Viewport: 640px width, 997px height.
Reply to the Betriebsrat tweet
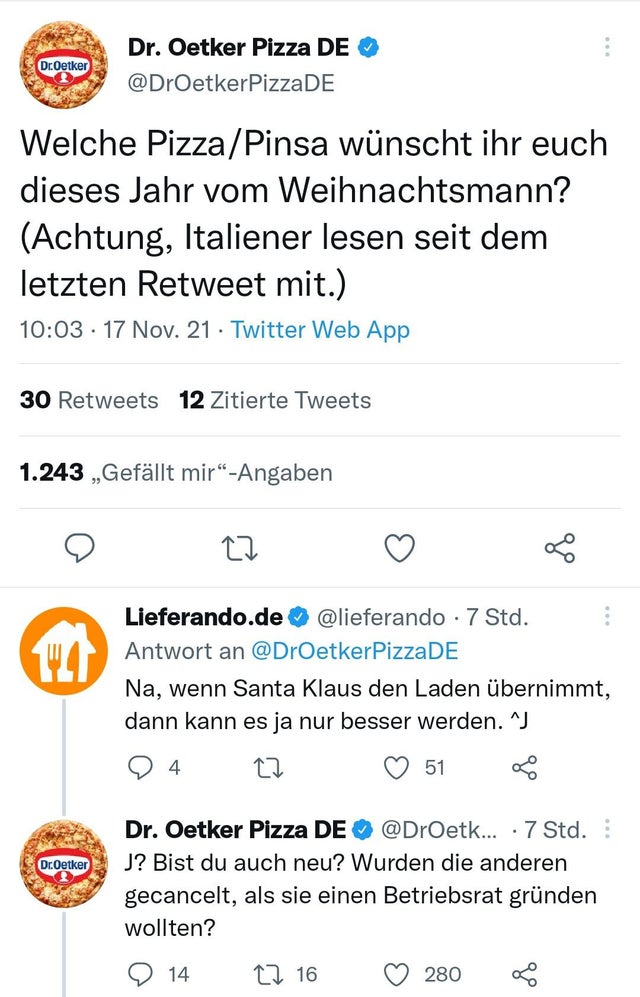coord(141,973)
